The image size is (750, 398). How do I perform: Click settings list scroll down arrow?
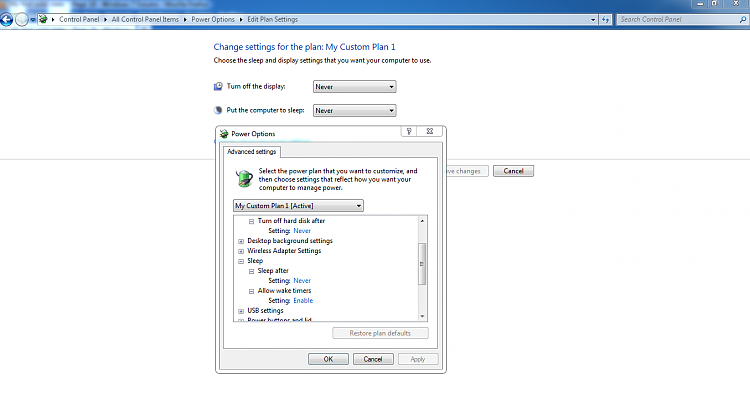click(422, 316)
